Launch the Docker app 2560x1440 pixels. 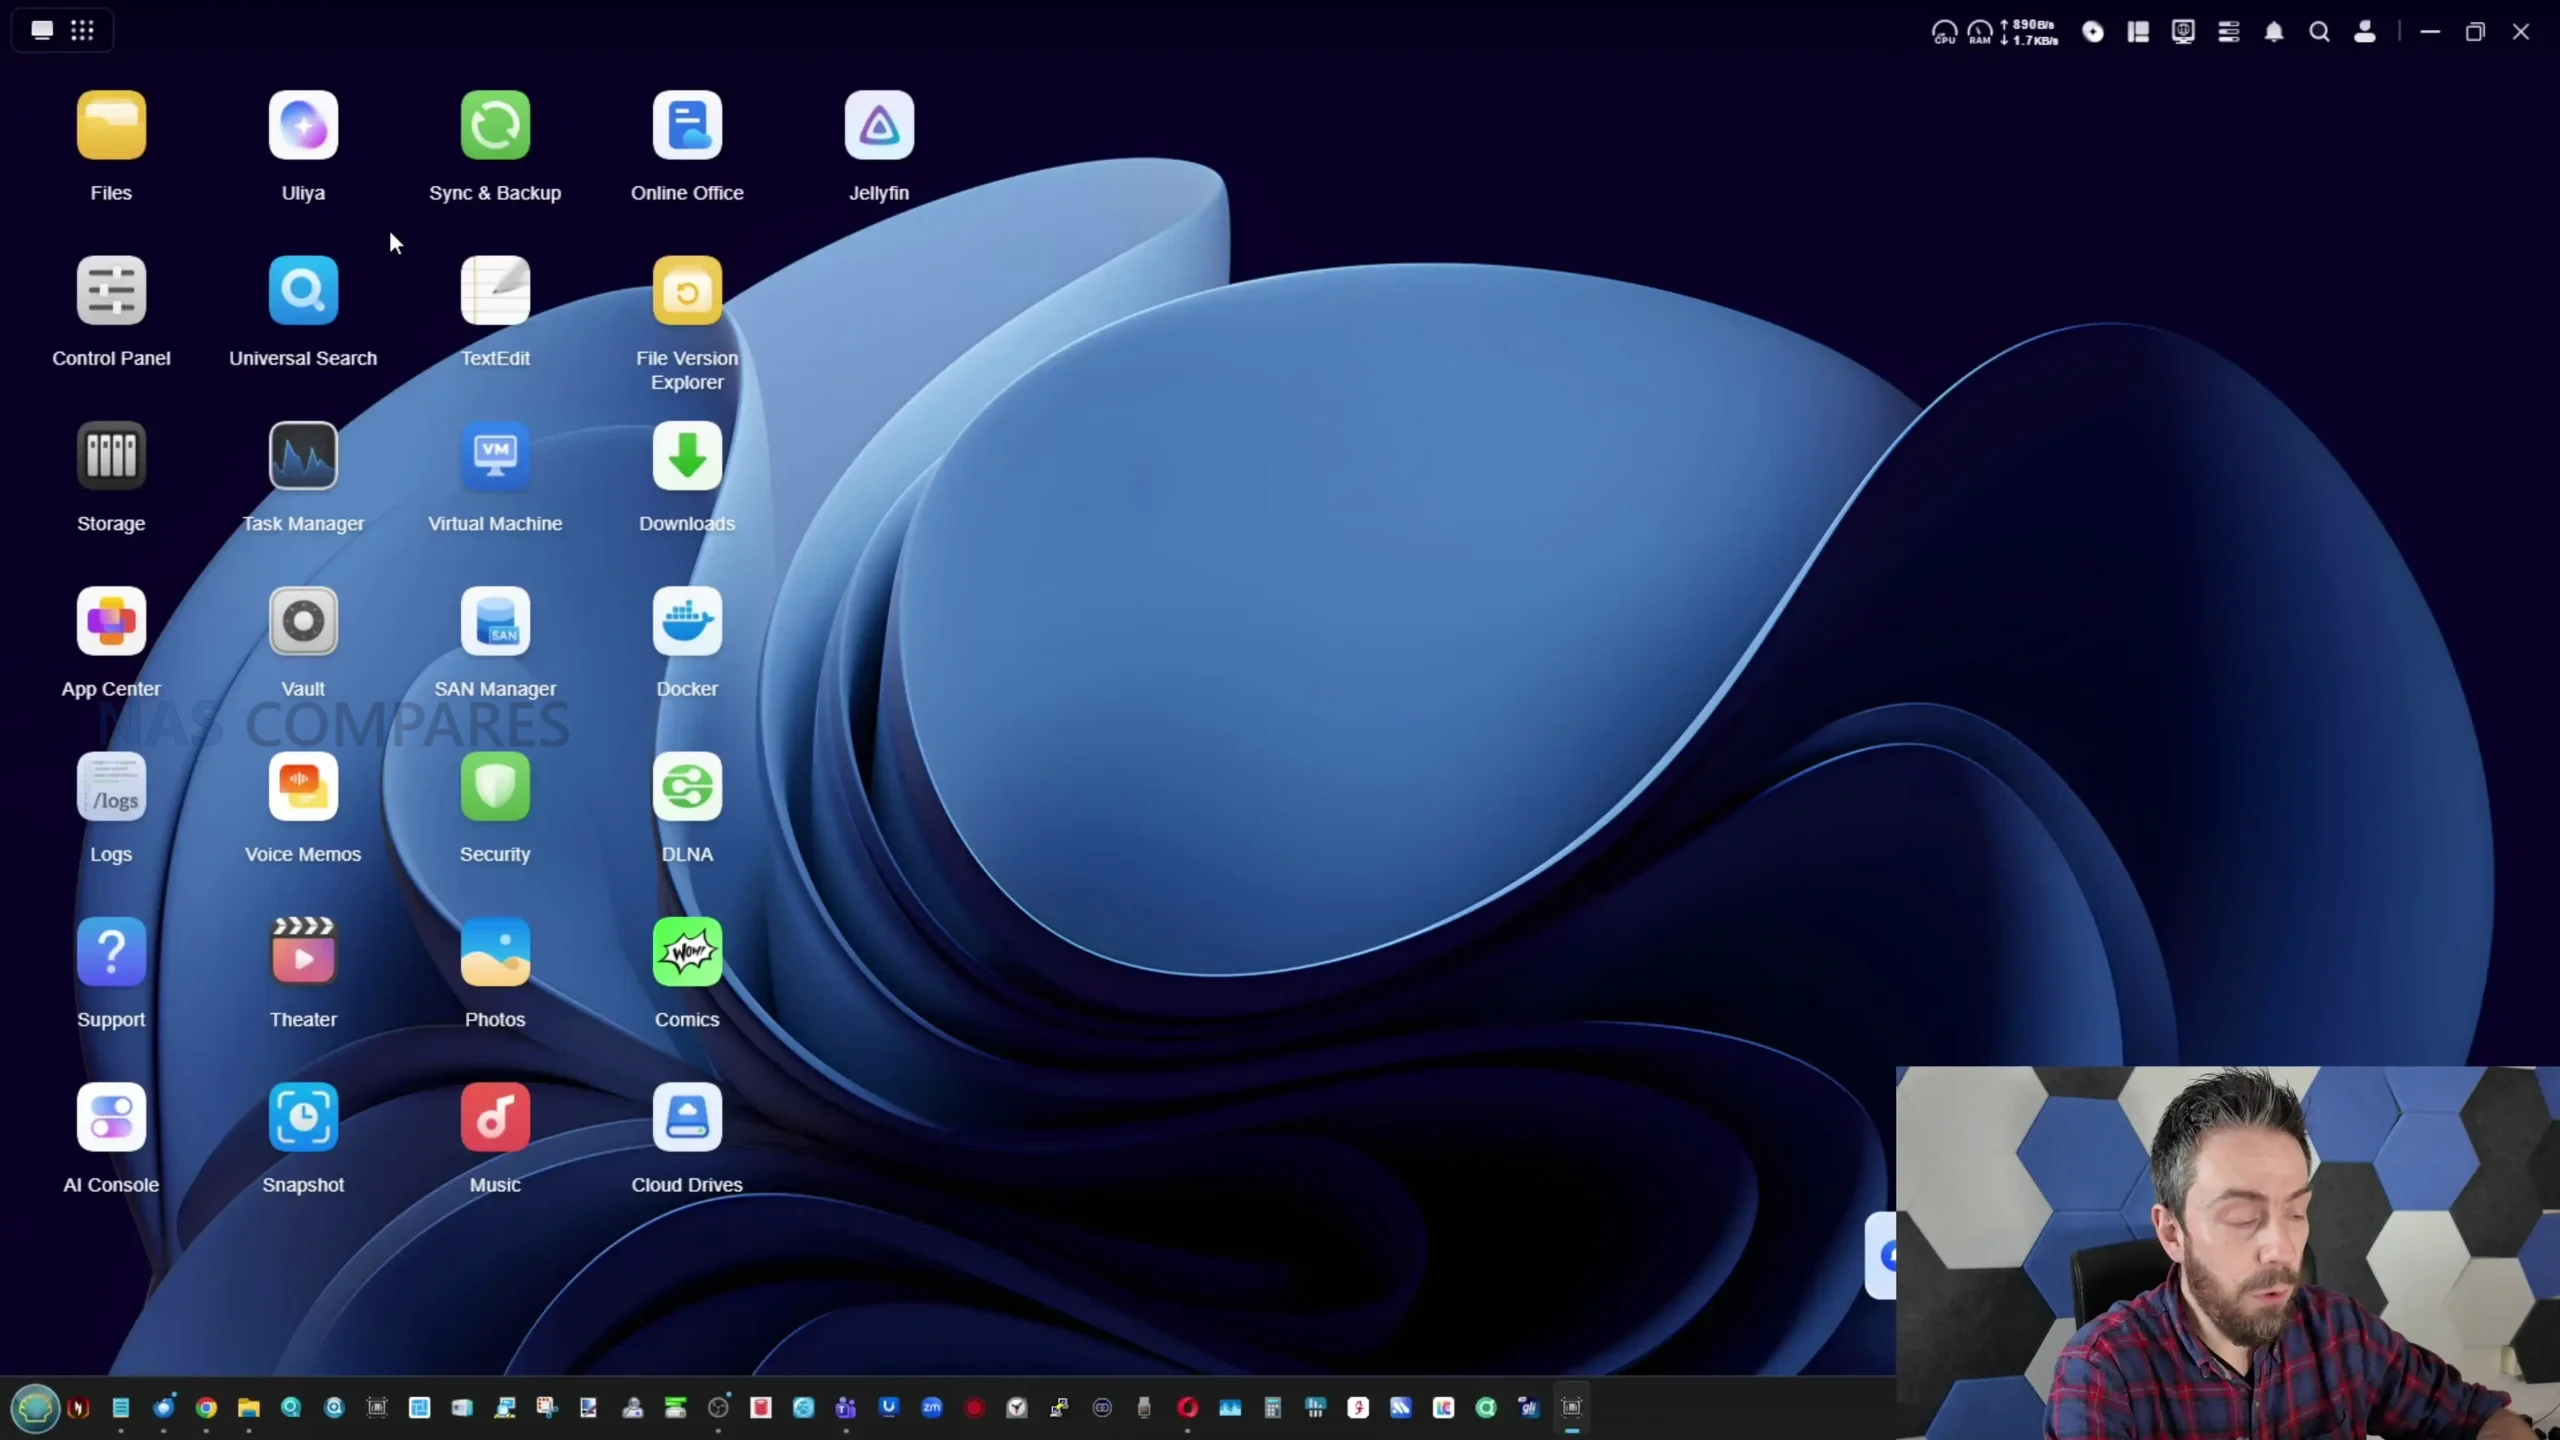(x=687, y=622)
